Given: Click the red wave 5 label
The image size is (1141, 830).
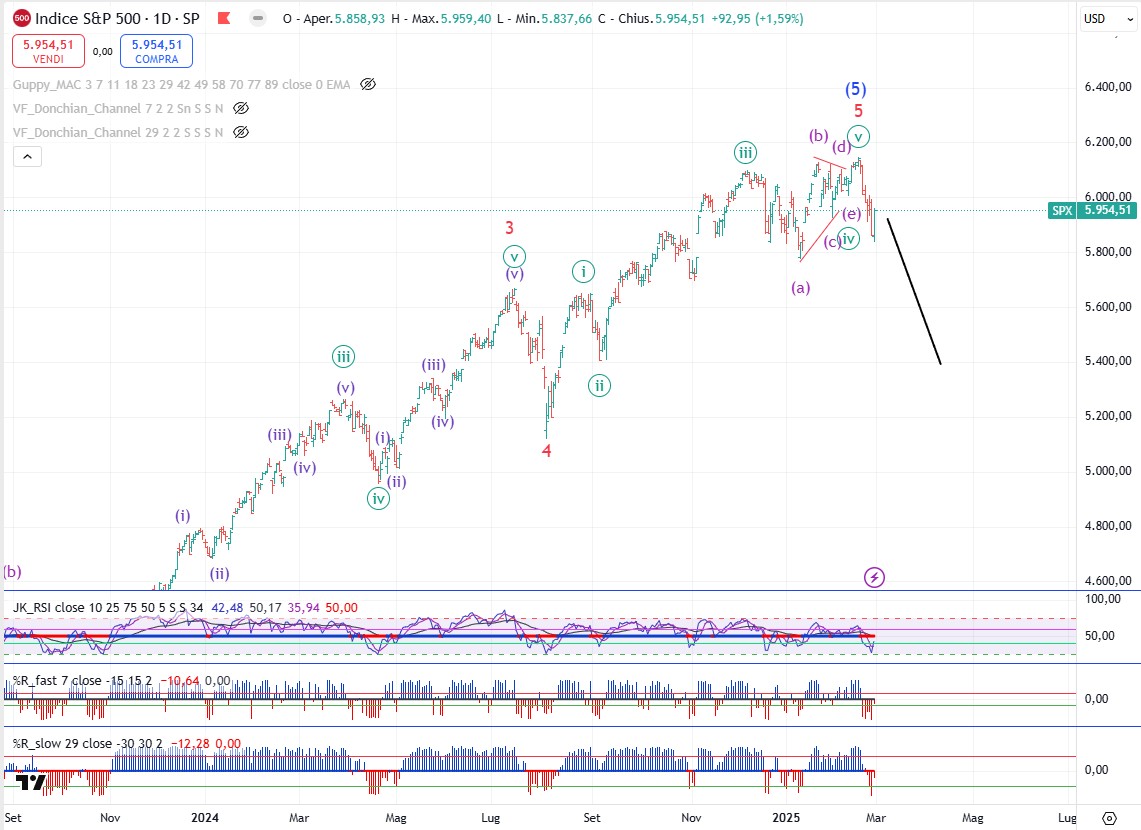Looking at the screenshot, I should click(x=859, y=111).
